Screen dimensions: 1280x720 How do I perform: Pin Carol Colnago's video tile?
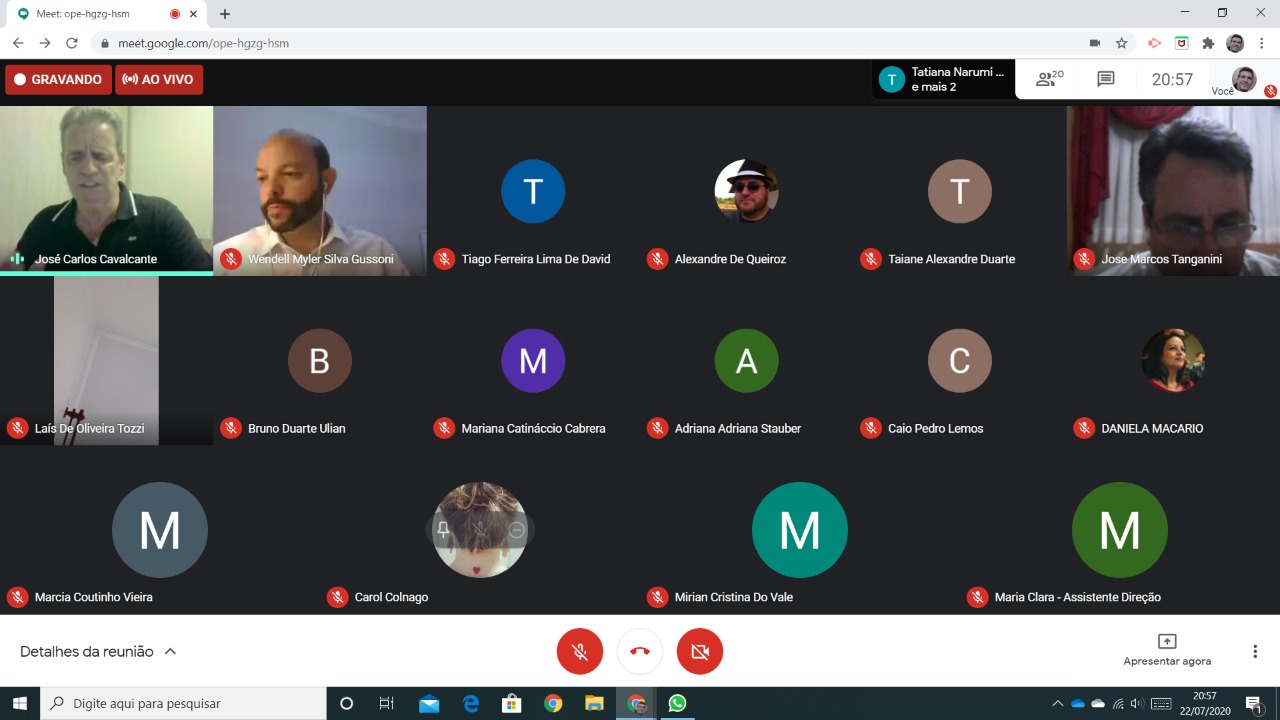coord(443,531)
